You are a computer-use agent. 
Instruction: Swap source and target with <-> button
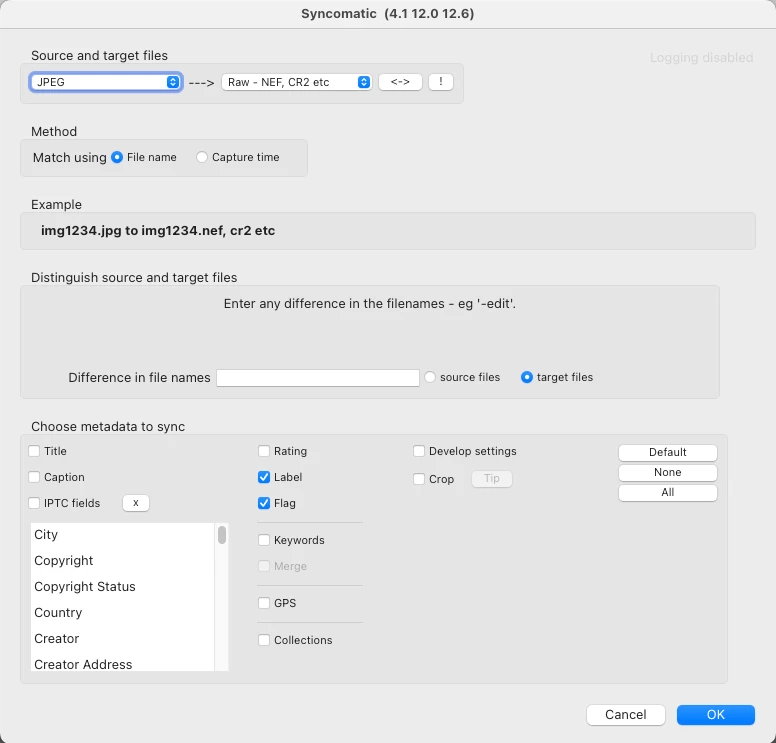coord(400,82)
